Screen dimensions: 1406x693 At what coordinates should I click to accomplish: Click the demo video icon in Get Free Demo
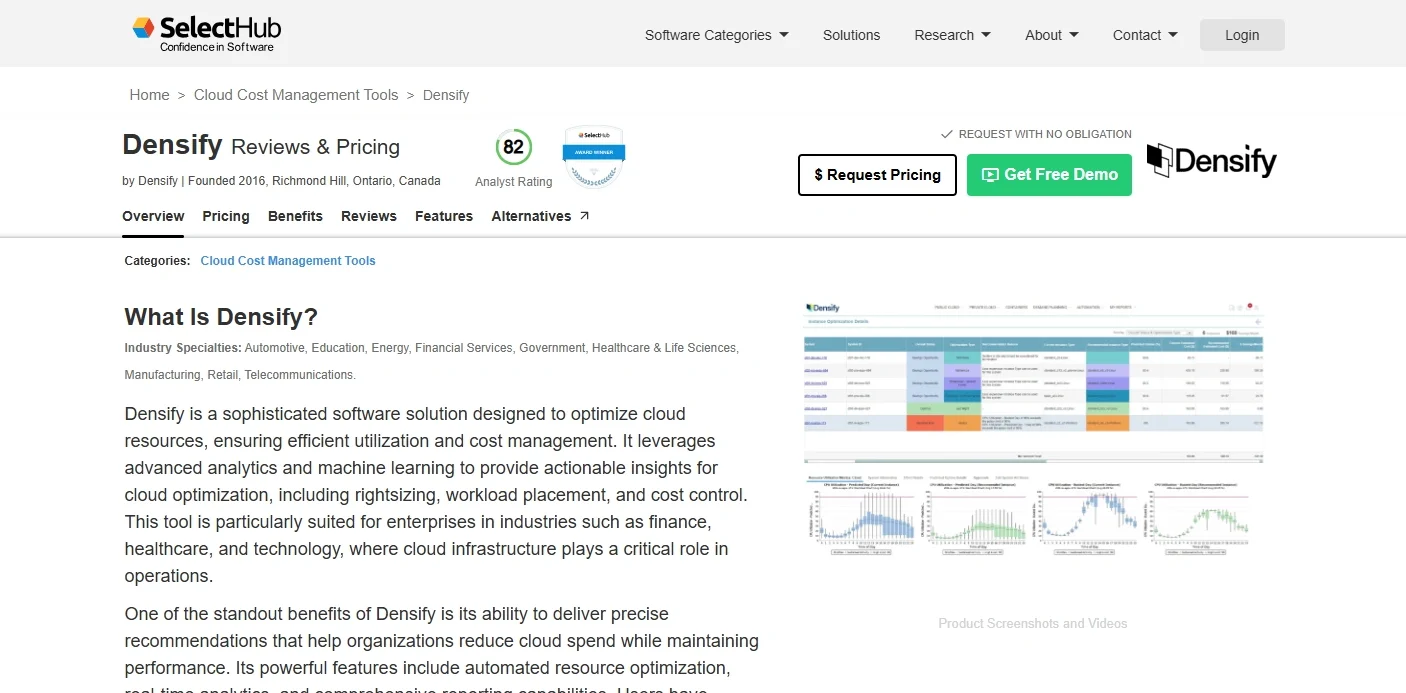point(990,174)
